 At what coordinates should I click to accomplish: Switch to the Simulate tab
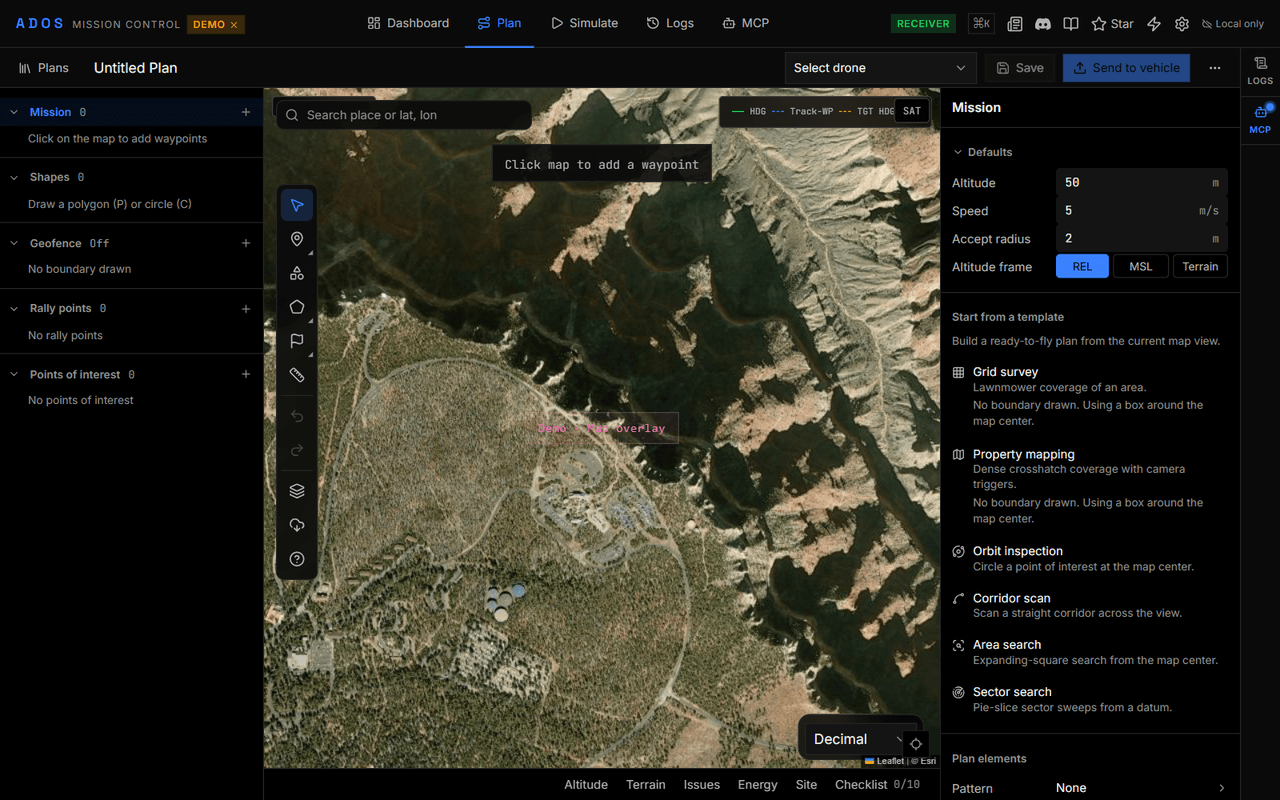tap(584, 23)
